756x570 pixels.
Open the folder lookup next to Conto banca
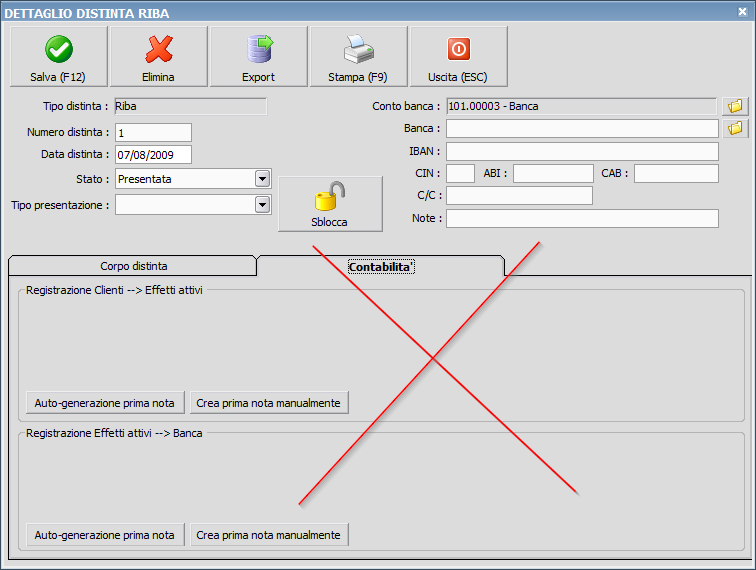click(x=735, y=106)
